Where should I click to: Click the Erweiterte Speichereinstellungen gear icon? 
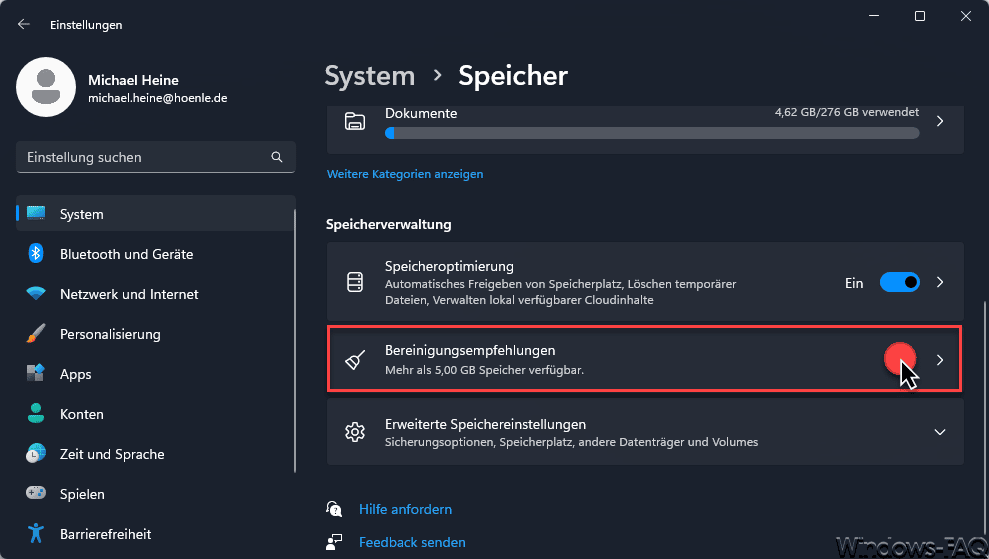(355, 432)
